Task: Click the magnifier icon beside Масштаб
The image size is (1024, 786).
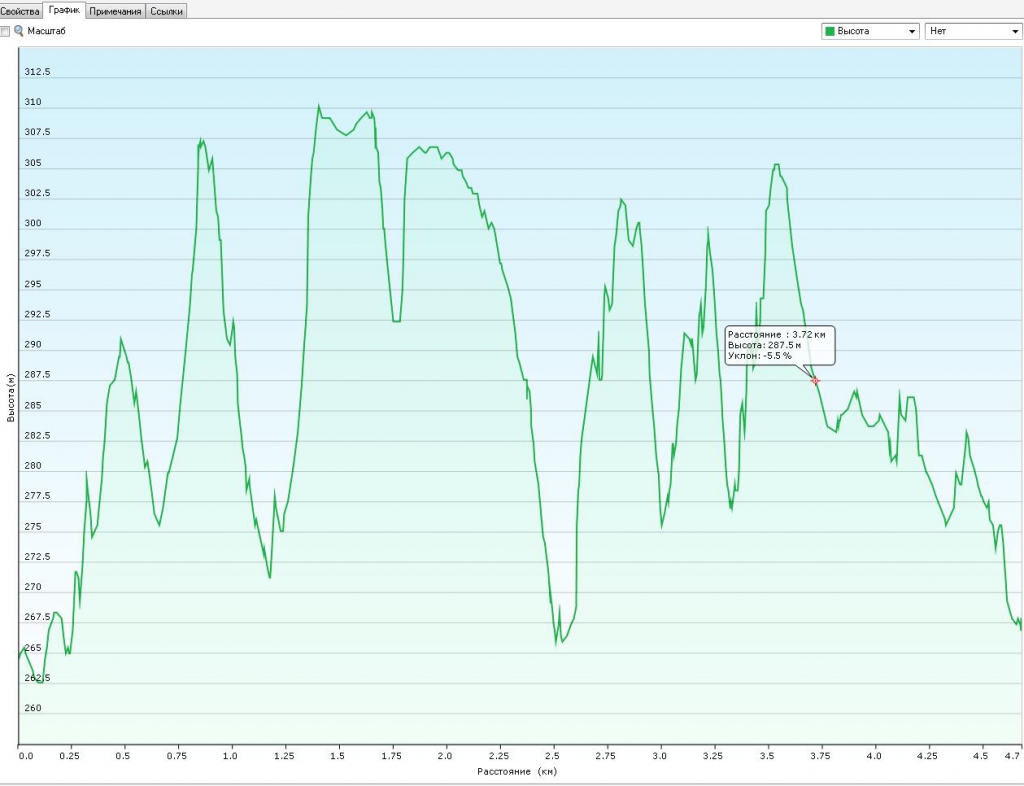Action: pyautogui.click(x=19, y=31)
